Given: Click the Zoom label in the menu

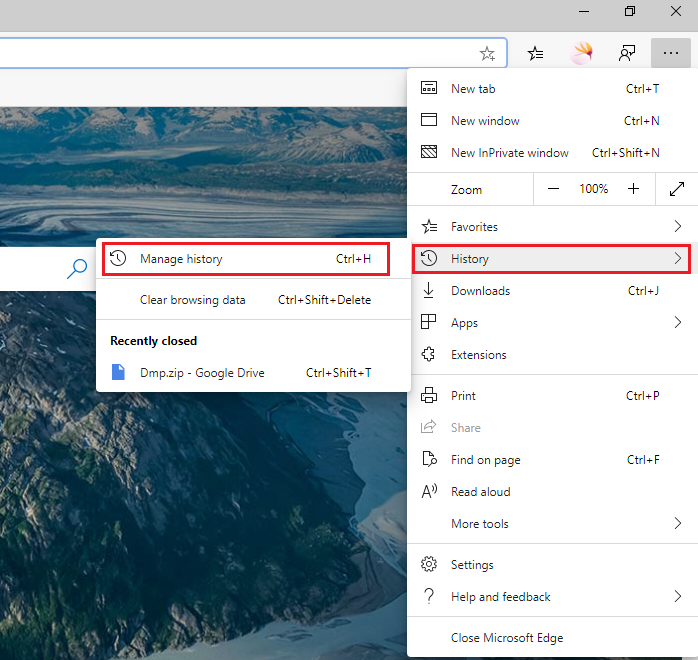Looking at the screenshot, I should pyautogui.click(x=466, y=190).
